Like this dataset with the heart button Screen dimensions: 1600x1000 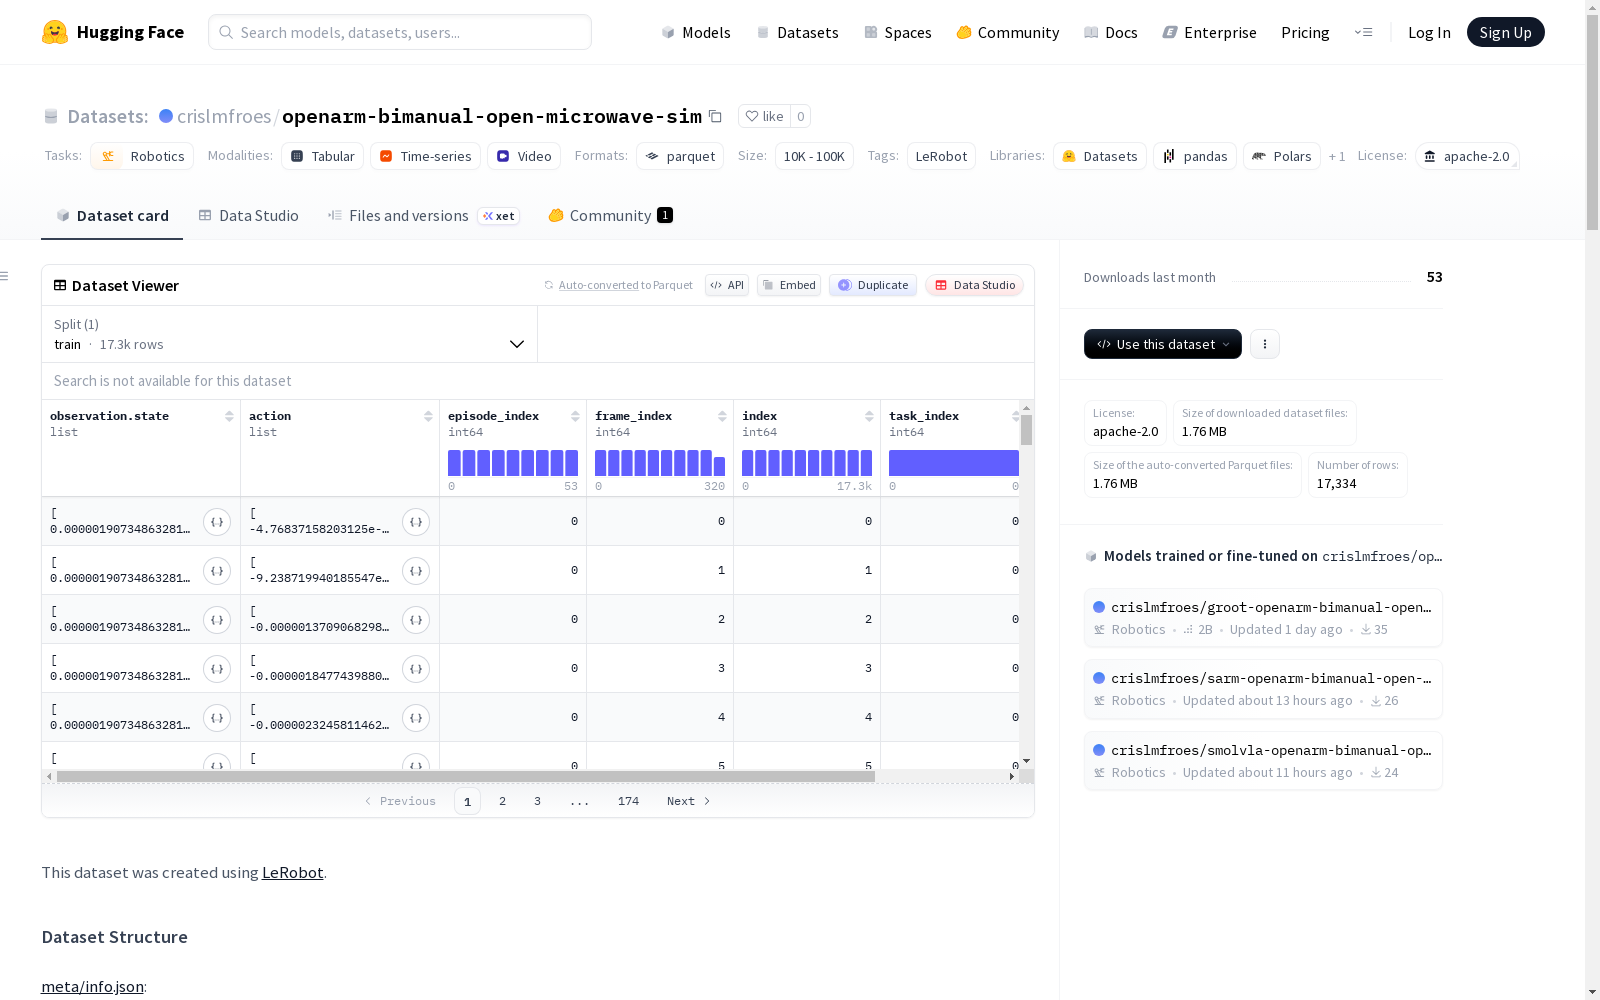[764, 116]
